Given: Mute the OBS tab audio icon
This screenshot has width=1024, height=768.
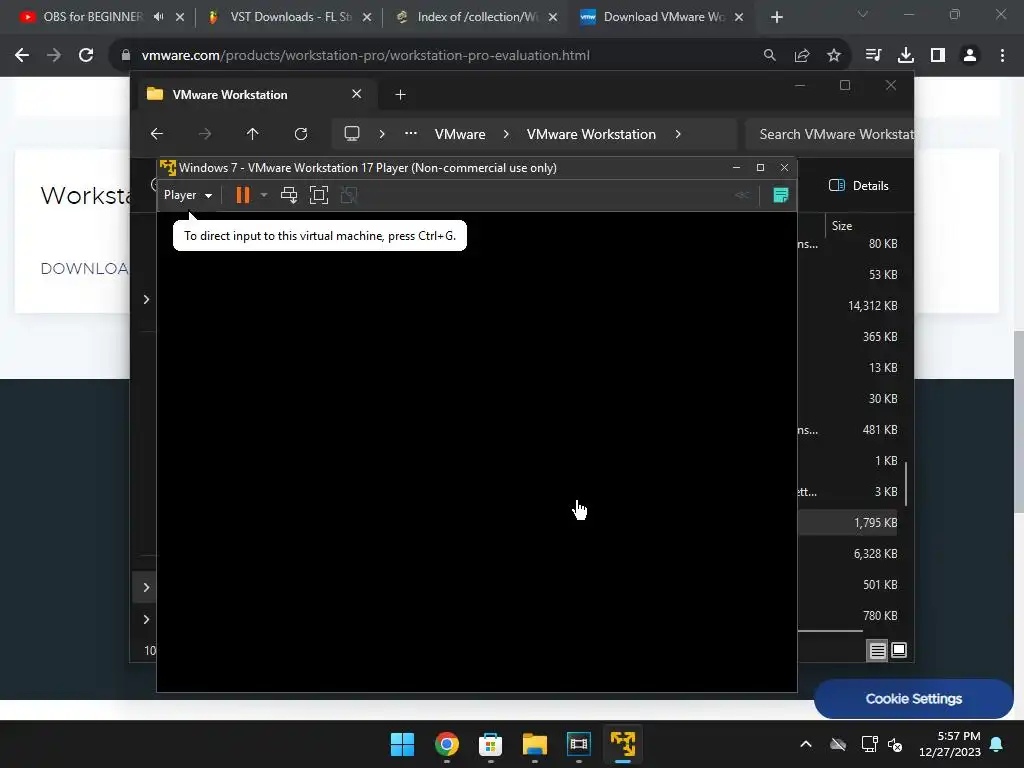Looking at the screenshot, I should pos(158,17).
